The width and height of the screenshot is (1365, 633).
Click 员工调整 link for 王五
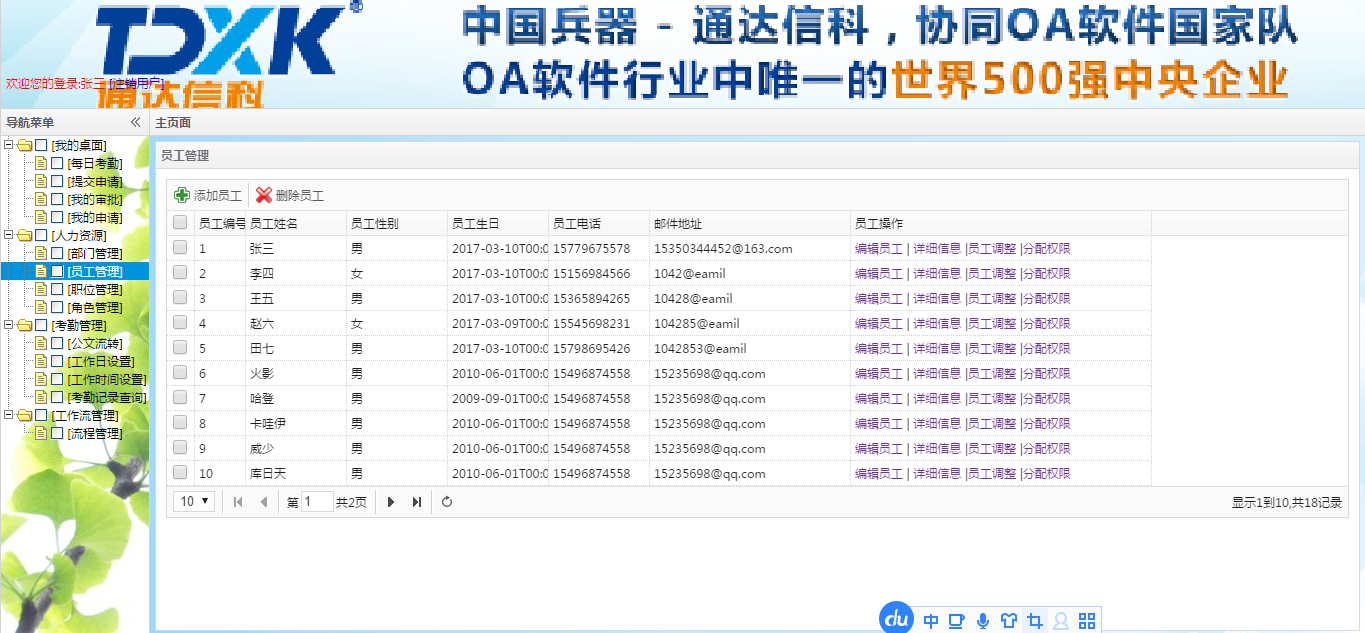pyautogui.click(x=992, y=299)
